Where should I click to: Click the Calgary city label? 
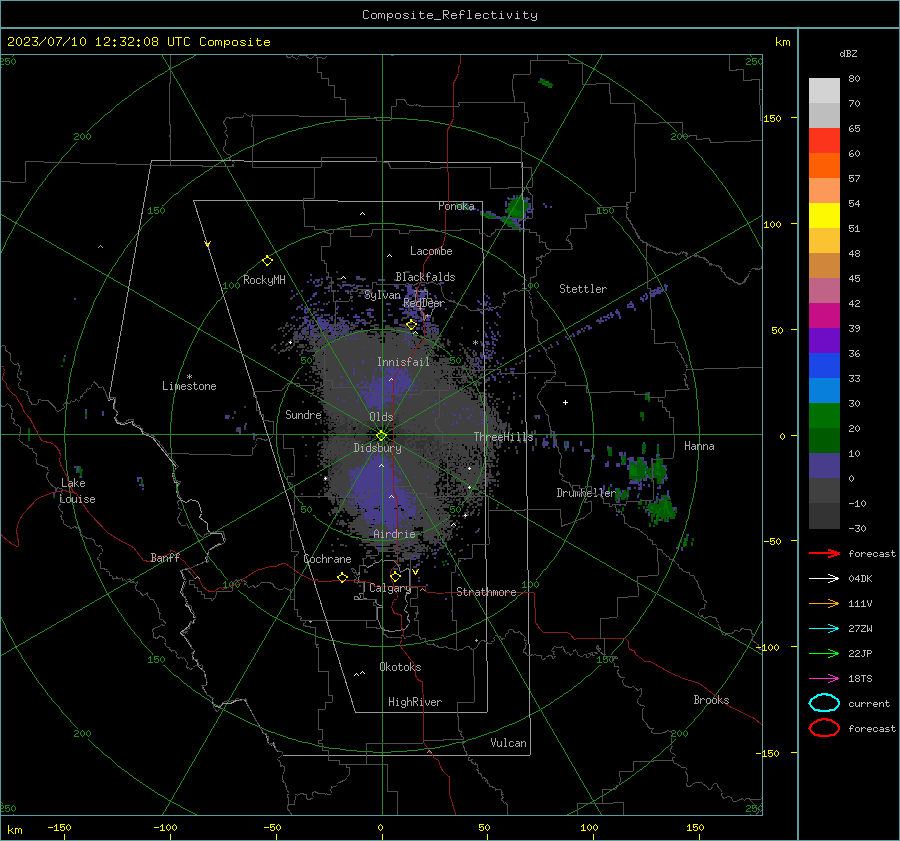tap(390, 588)
